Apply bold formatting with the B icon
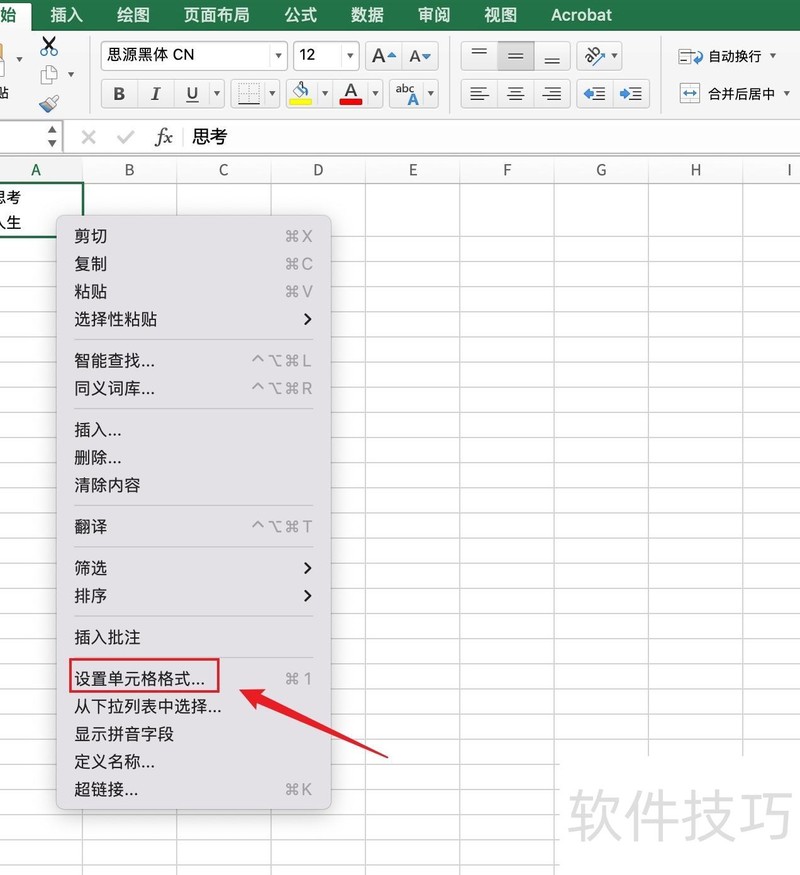The image size is (800, 875). click(x=119, y=93)
